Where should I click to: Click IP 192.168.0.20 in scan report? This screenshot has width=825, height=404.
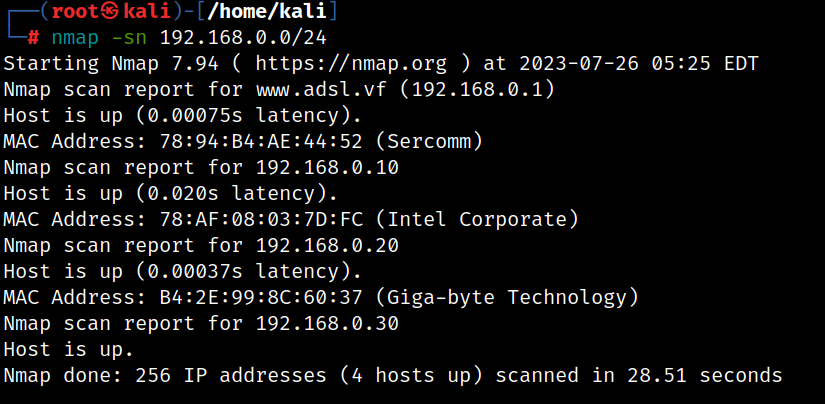[x=327, y=245]
